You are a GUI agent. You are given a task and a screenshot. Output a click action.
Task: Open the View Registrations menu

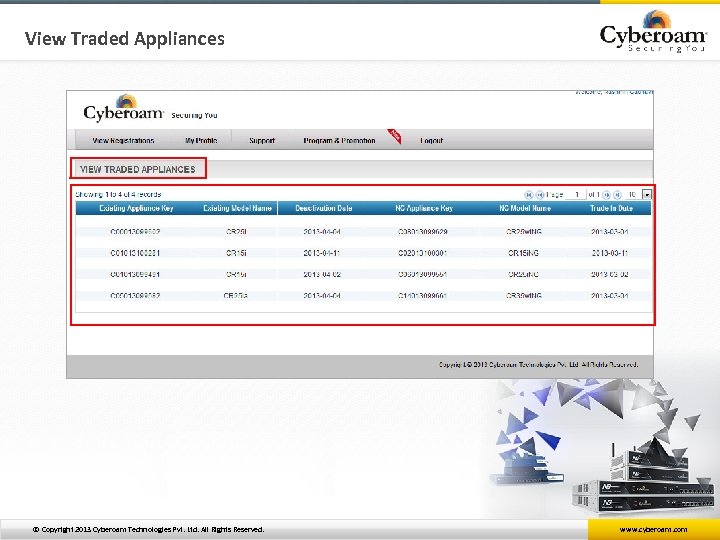pyautogui.click(x=123, y=141)
